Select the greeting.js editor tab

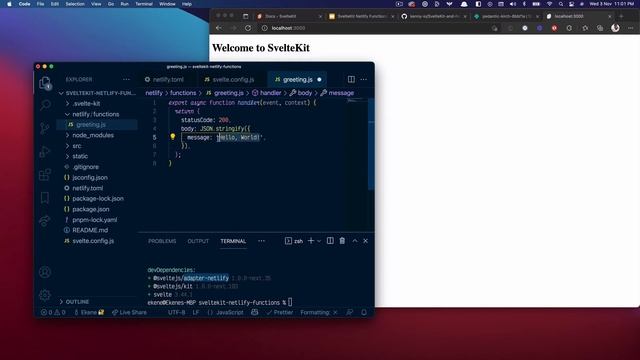298,79
